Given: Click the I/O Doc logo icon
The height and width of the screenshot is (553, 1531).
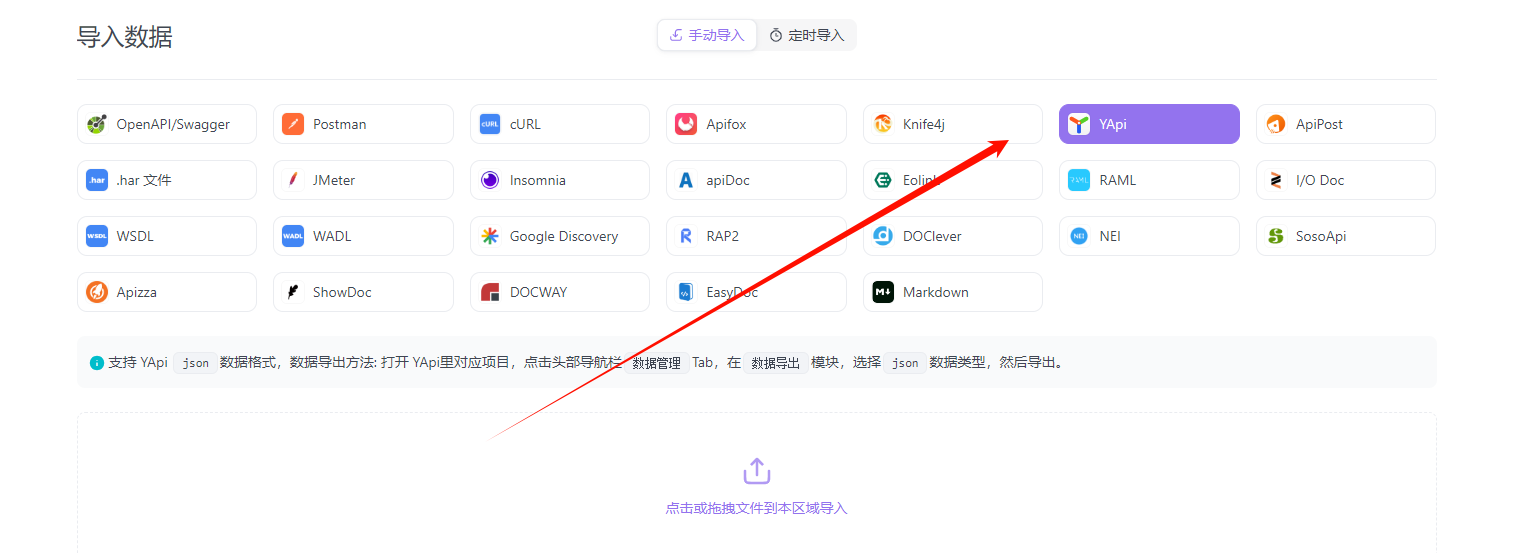Looking at the screenshot, I should click(x=1276, y=180).
